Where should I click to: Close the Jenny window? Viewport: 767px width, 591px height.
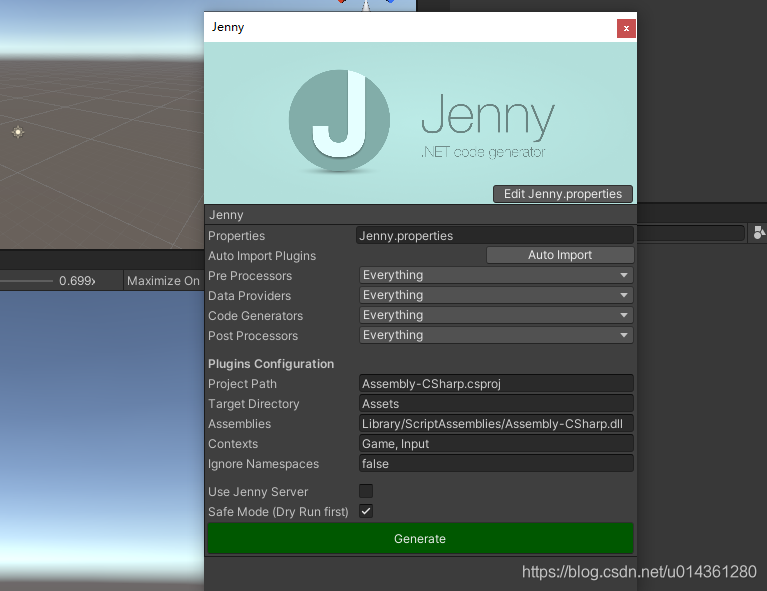(626, 28)
